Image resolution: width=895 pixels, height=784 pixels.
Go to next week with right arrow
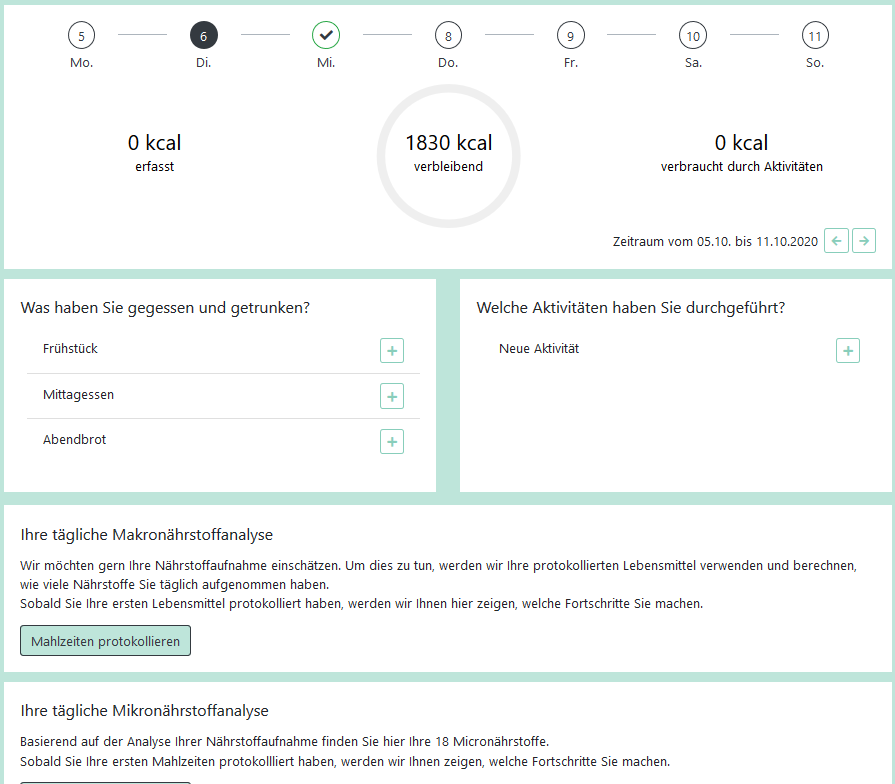coord(864,241)
